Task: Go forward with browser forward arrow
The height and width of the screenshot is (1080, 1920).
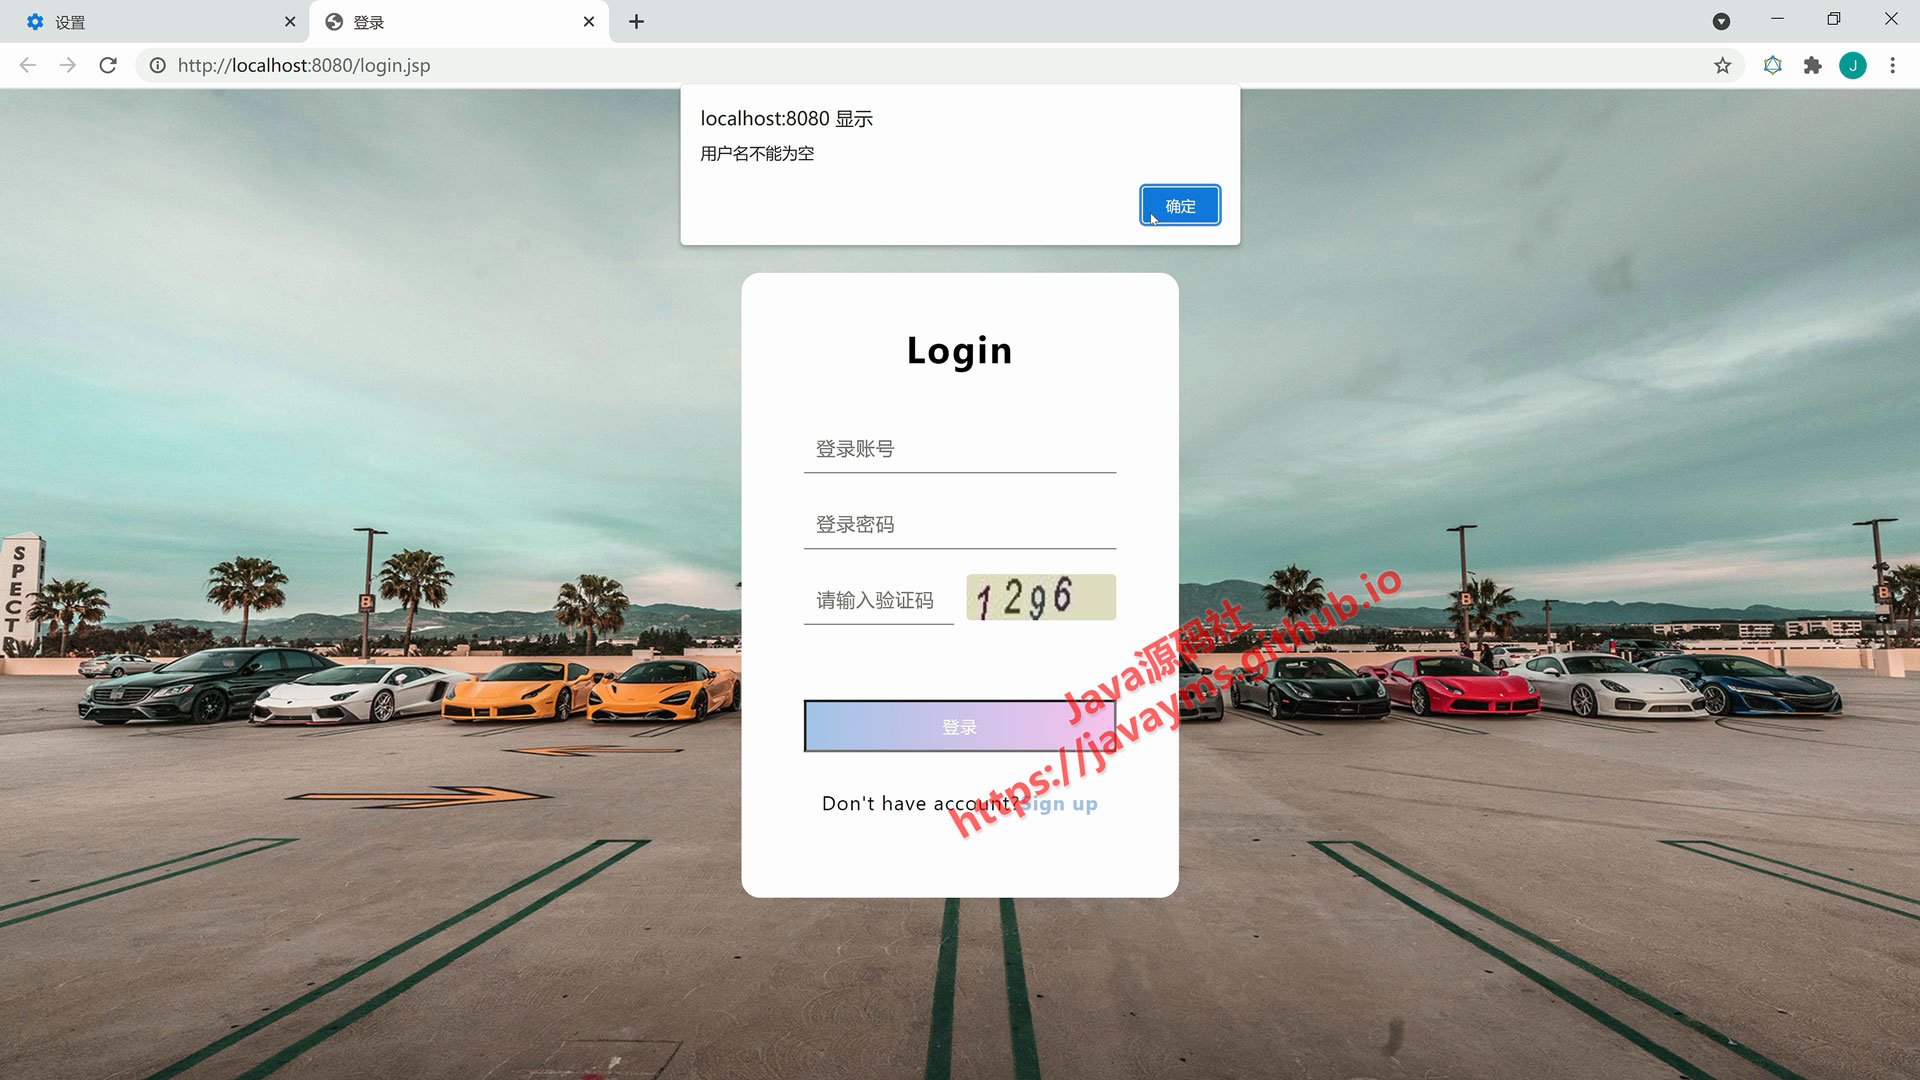Action: [x=68, y=65]
